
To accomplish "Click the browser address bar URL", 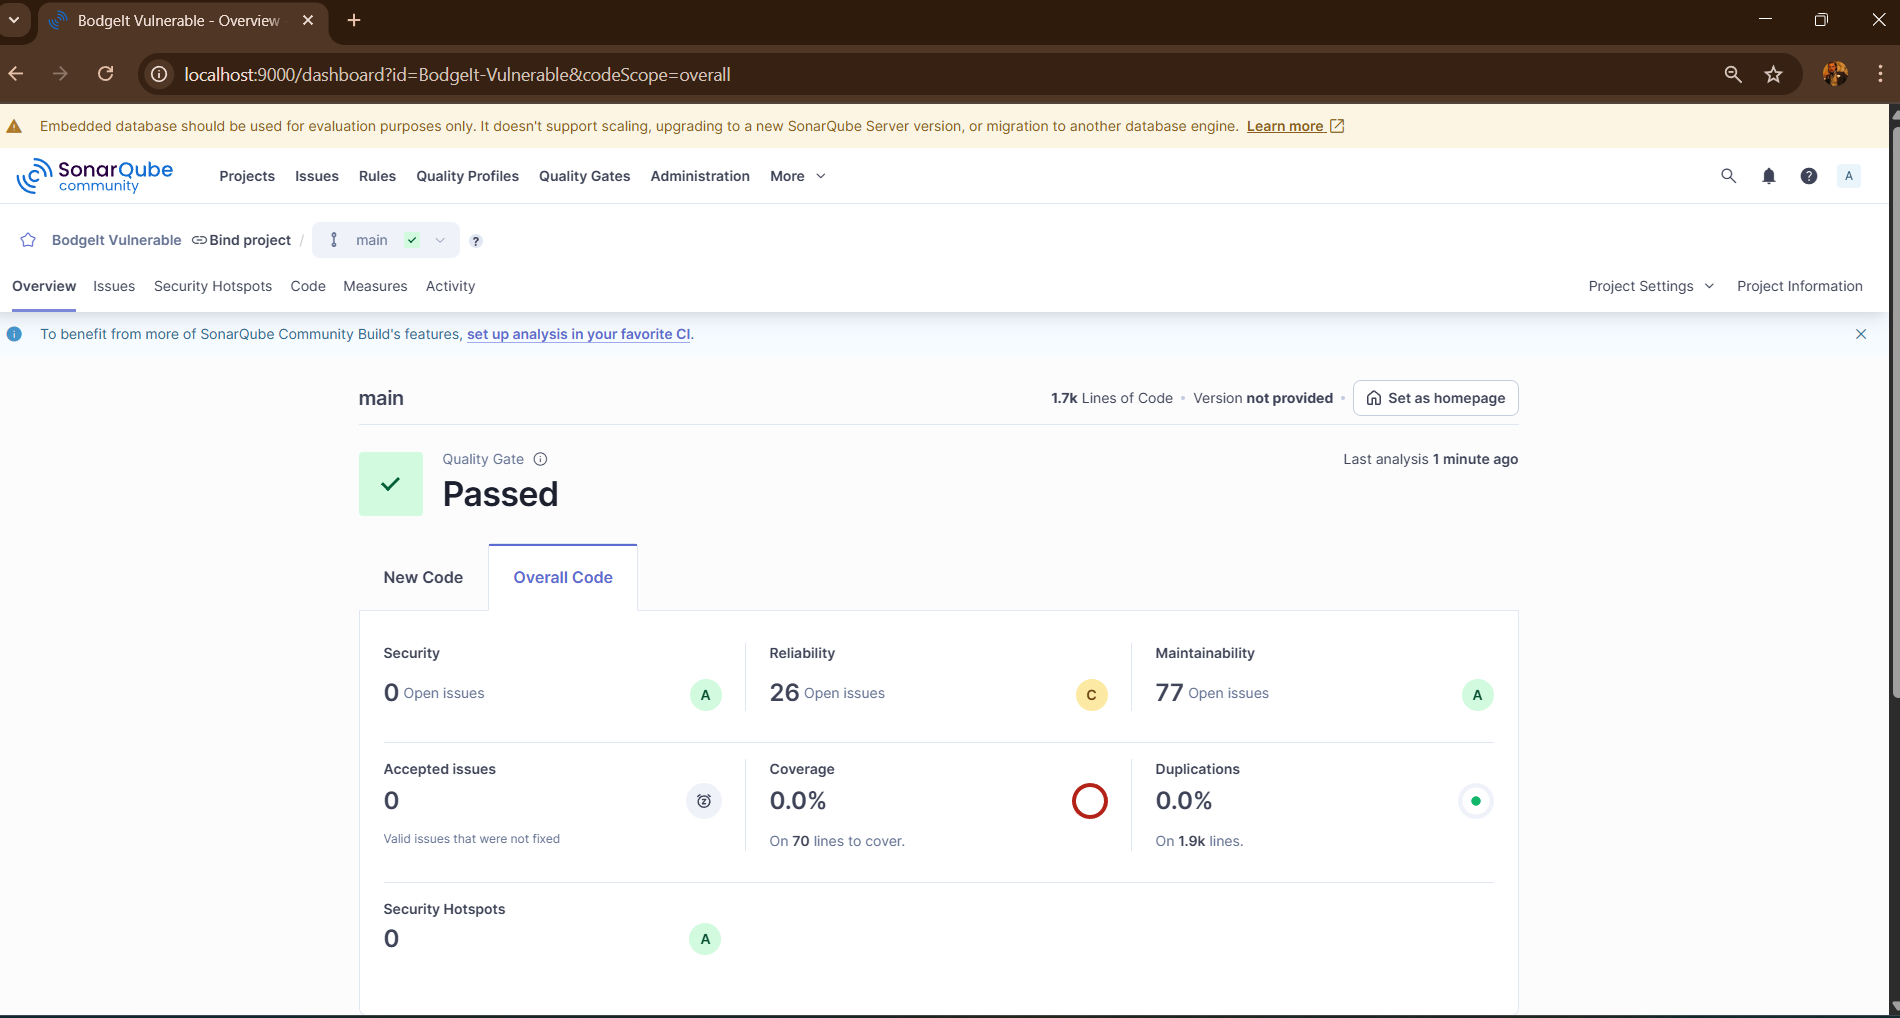I will coord(457,75).
